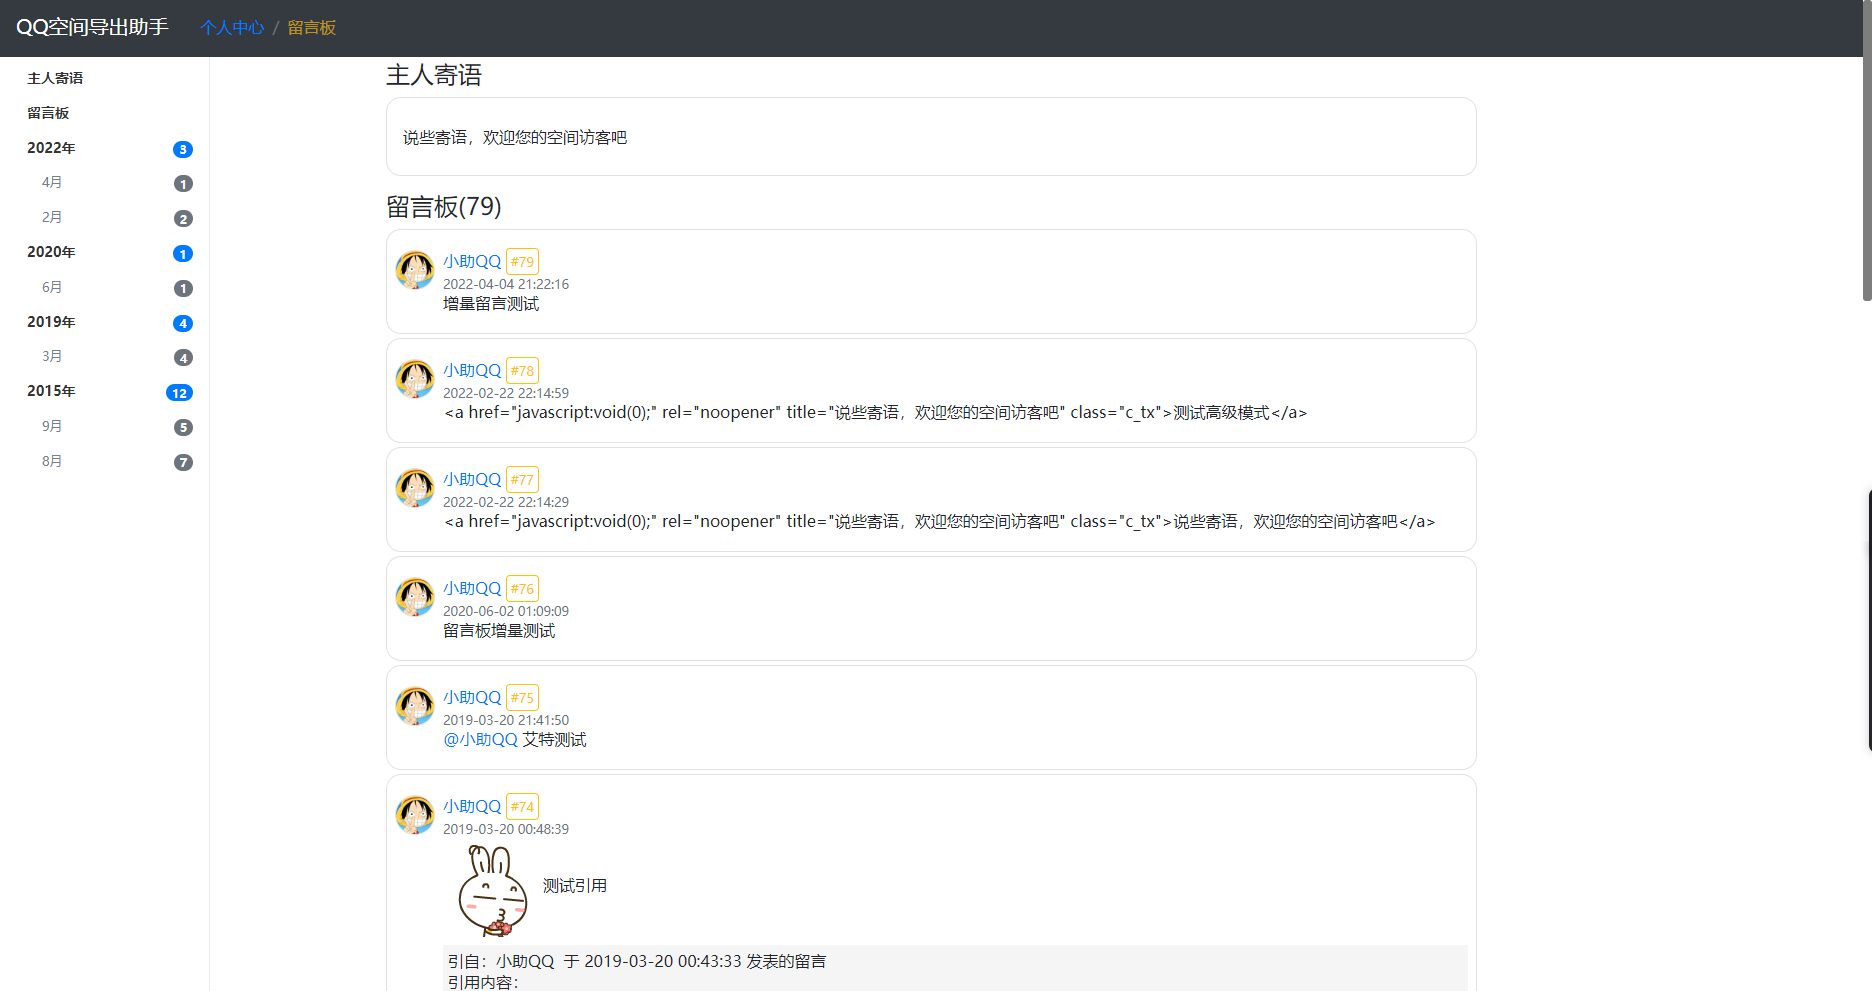This screenshot has width=1872, height=991.
Task: Select 2015年 in the sidebar
Action: tap(51, 391)
